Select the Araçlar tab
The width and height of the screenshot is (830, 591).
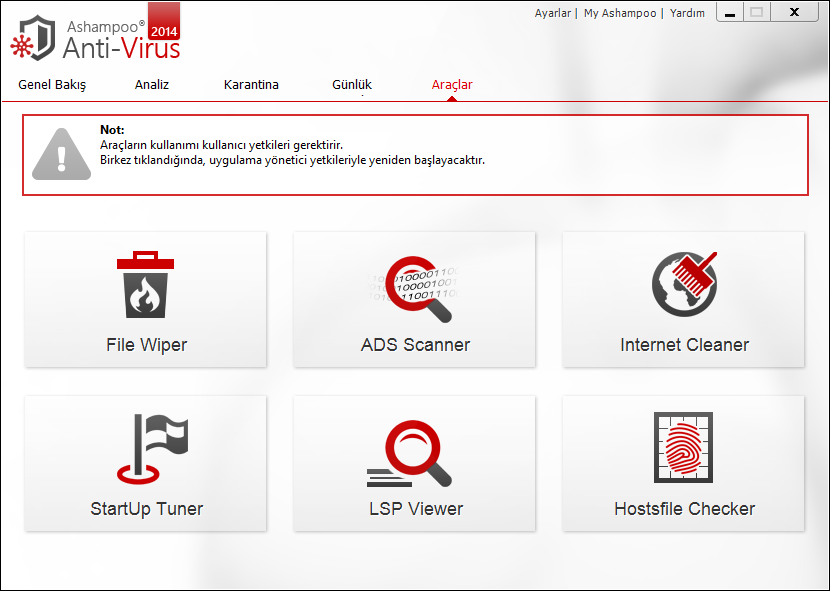(x=452, y=85)
